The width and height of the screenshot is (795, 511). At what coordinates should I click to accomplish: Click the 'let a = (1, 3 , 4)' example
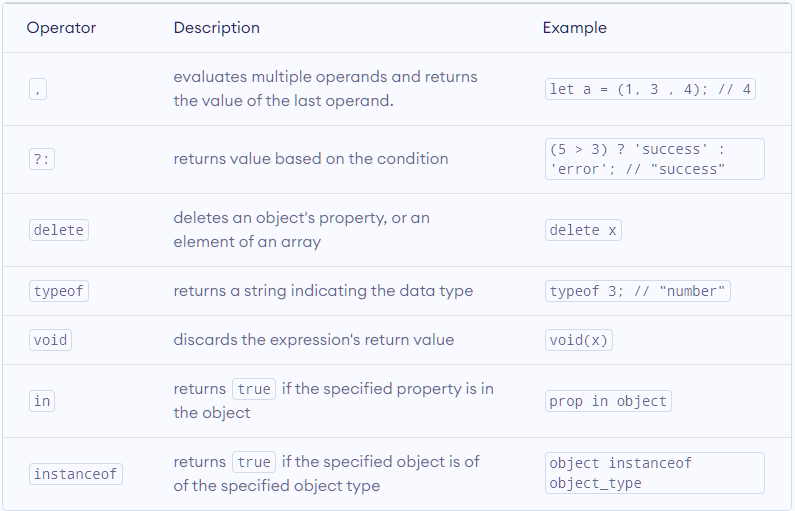tap(650, 89)
